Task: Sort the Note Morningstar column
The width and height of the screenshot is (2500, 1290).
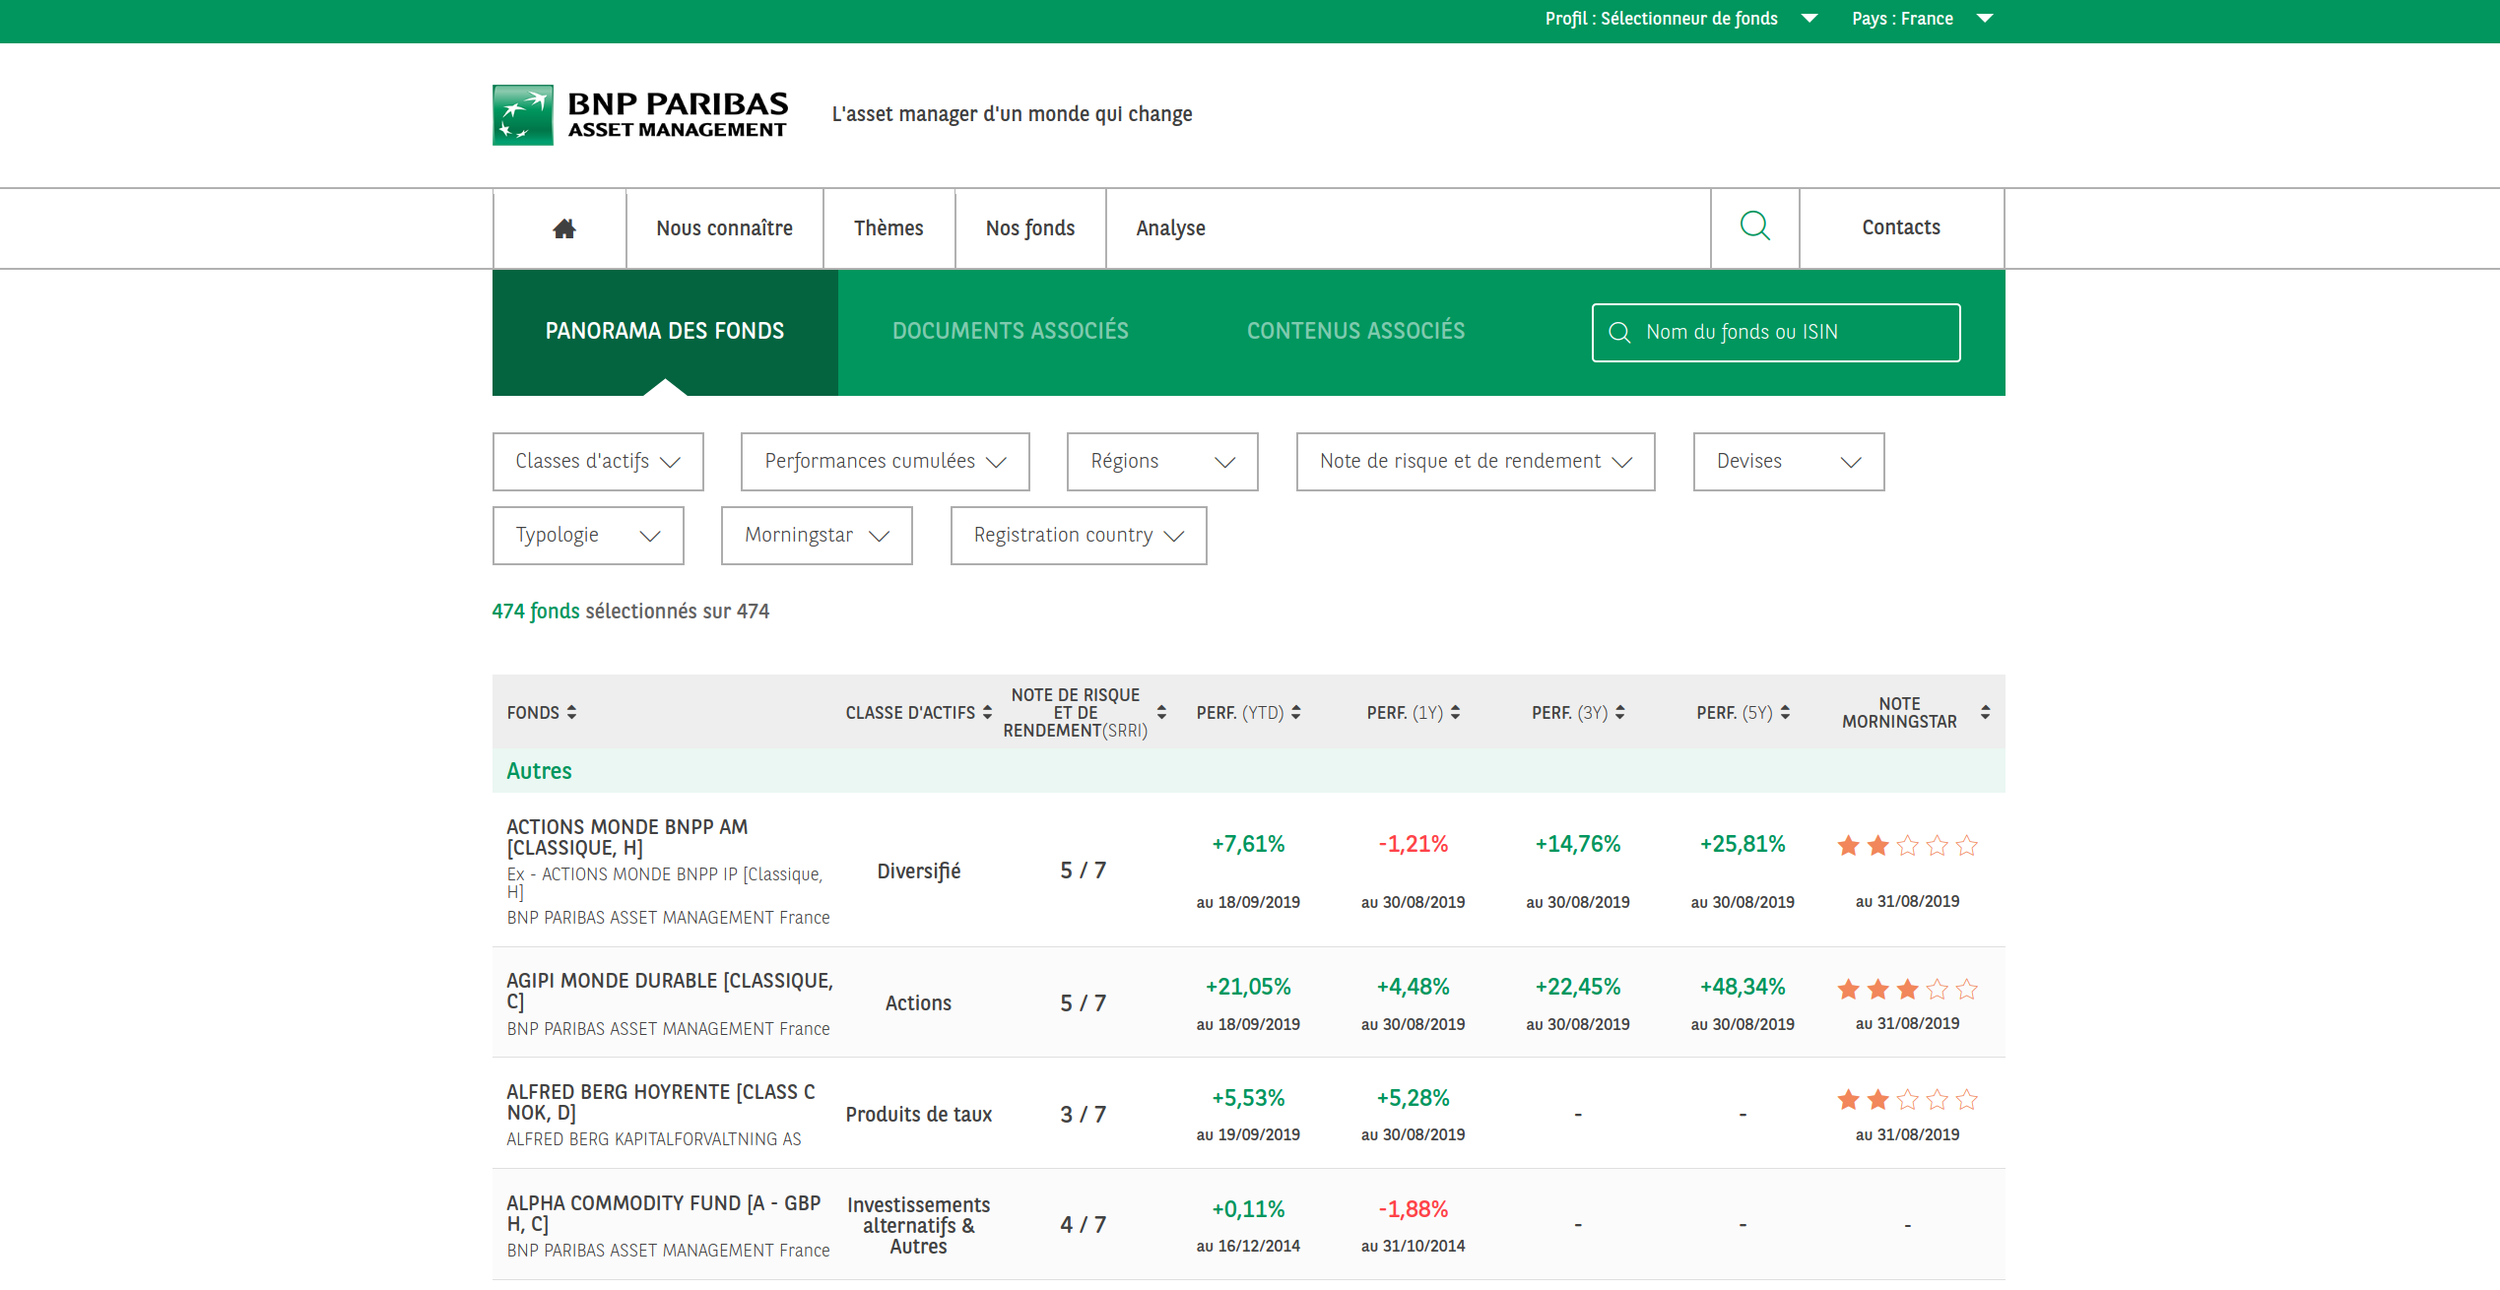Action: click(x=1984, y=712)
